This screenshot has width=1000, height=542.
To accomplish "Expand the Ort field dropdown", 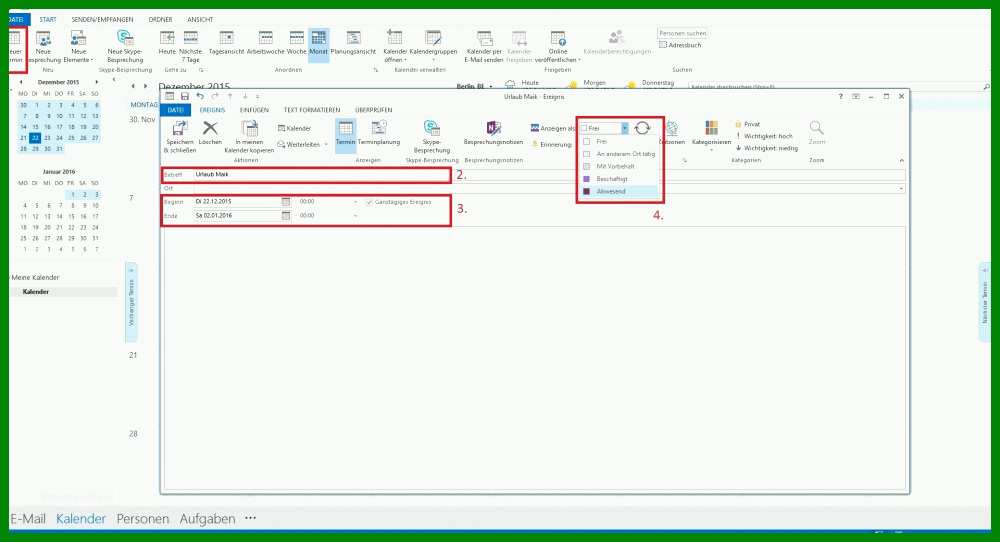I will [901, 189].
